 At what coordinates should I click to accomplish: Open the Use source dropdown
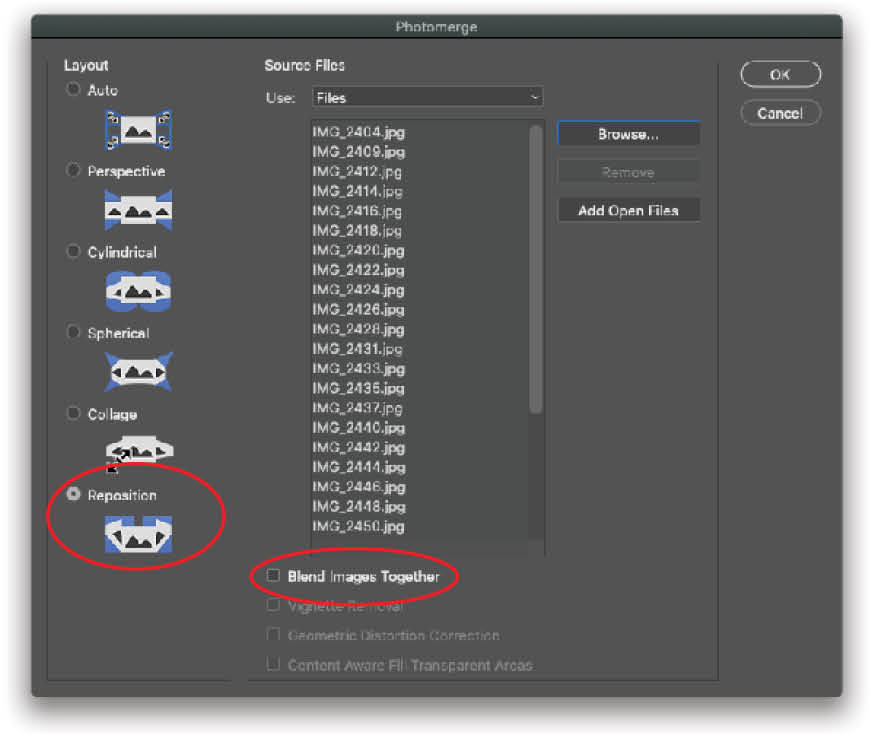point(428,97)
